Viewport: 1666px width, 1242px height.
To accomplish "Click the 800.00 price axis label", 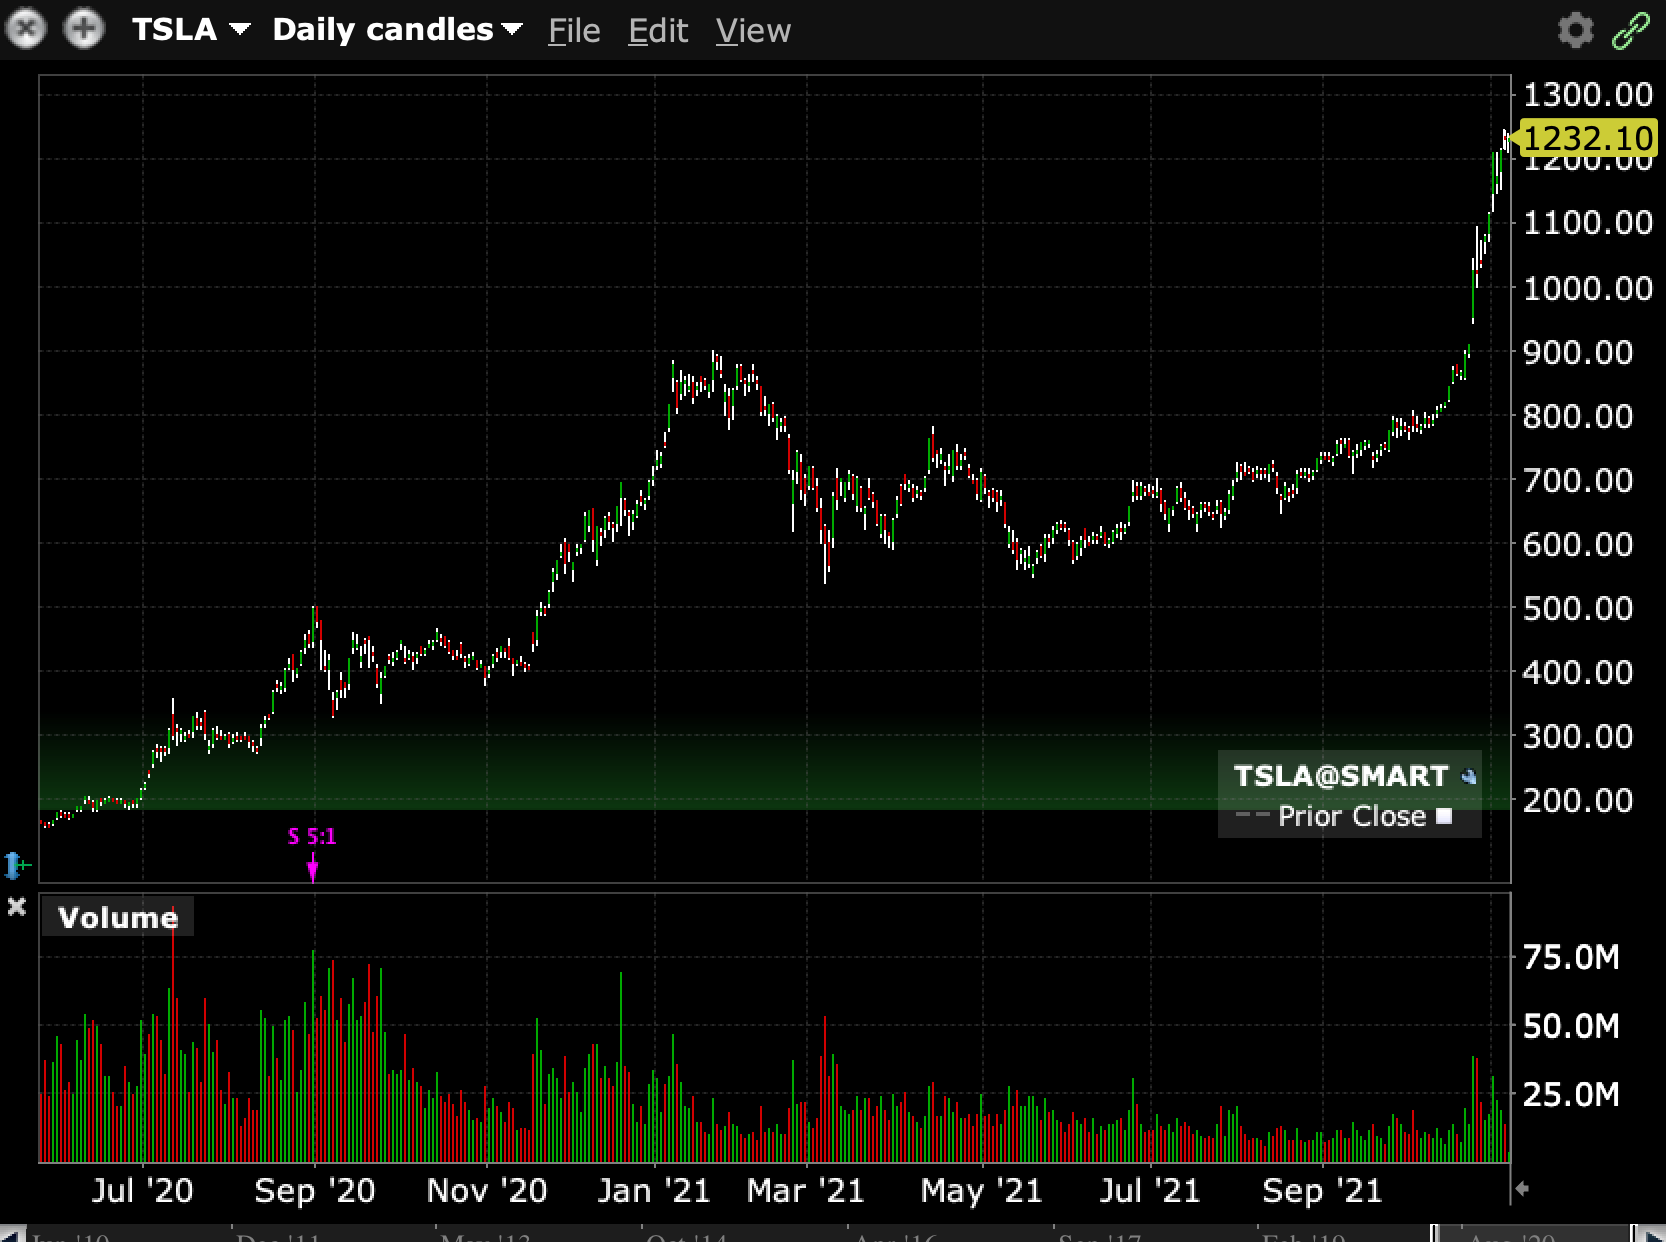I will (1577, 417).
